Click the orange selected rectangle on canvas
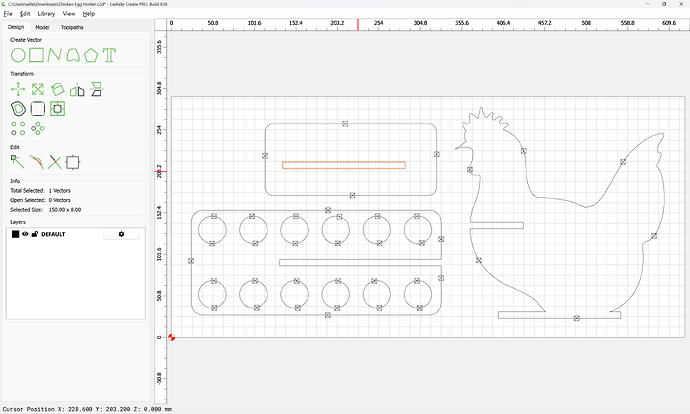 pos(343,165)
